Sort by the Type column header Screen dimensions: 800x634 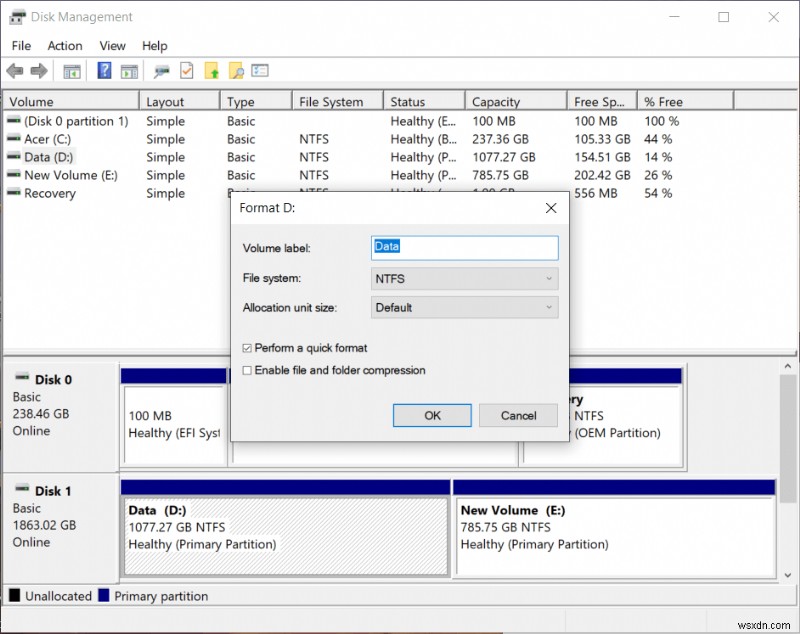click(256, 102)
